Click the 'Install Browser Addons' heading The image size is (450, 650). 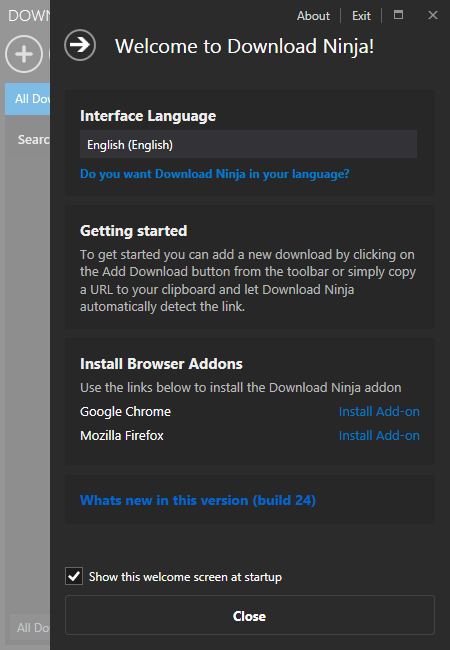click(161, 364)
